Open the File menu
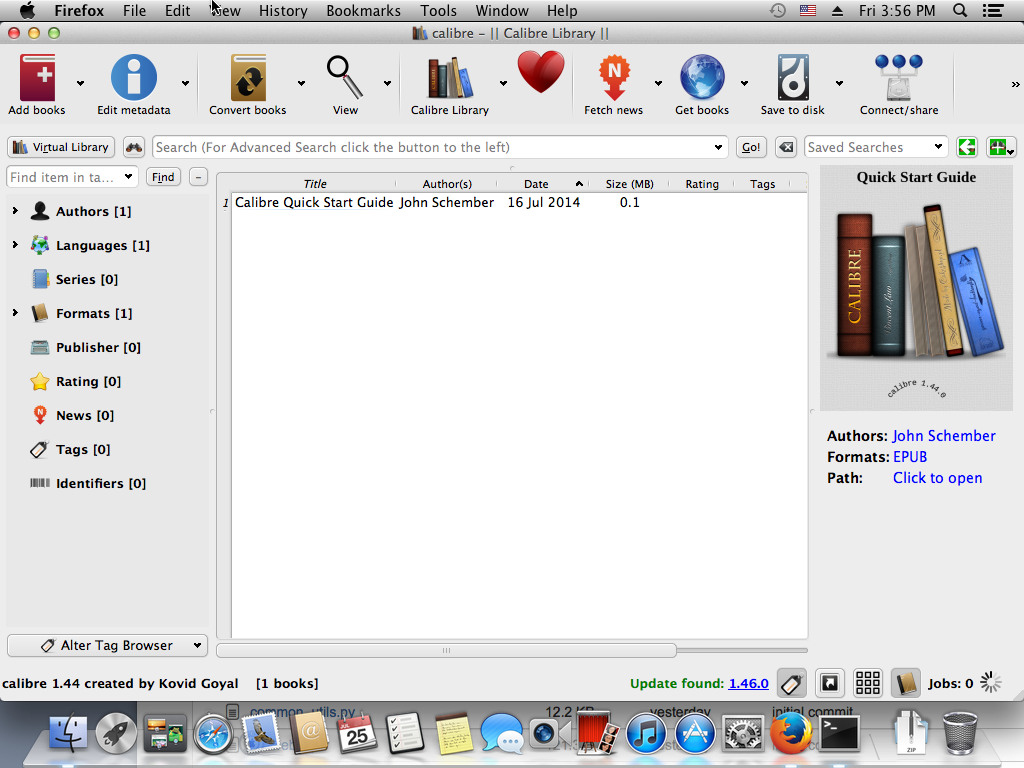 [135, 10]
